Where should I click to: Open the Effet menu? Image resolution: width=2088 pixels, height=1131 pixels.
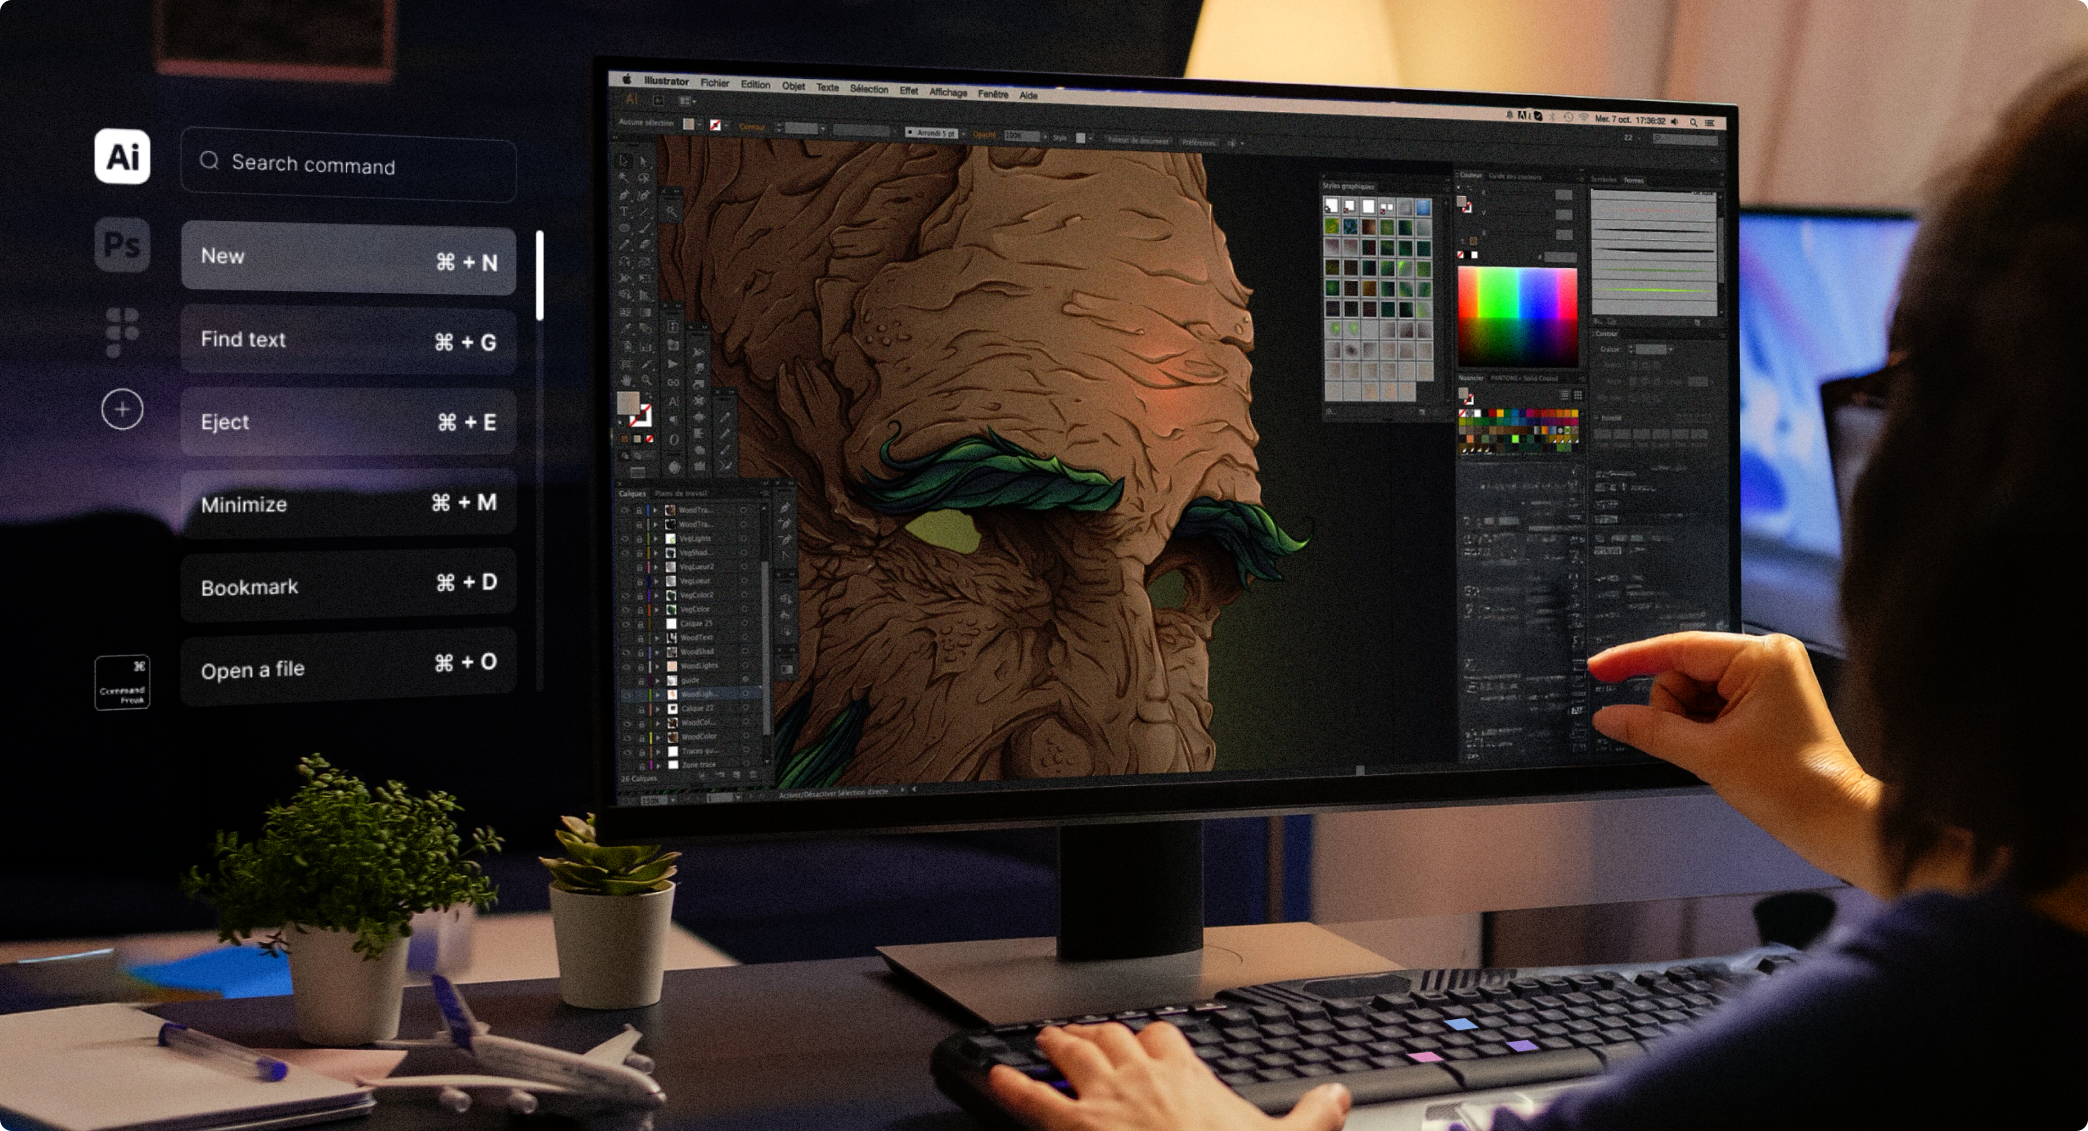click(x=908, y=90)
